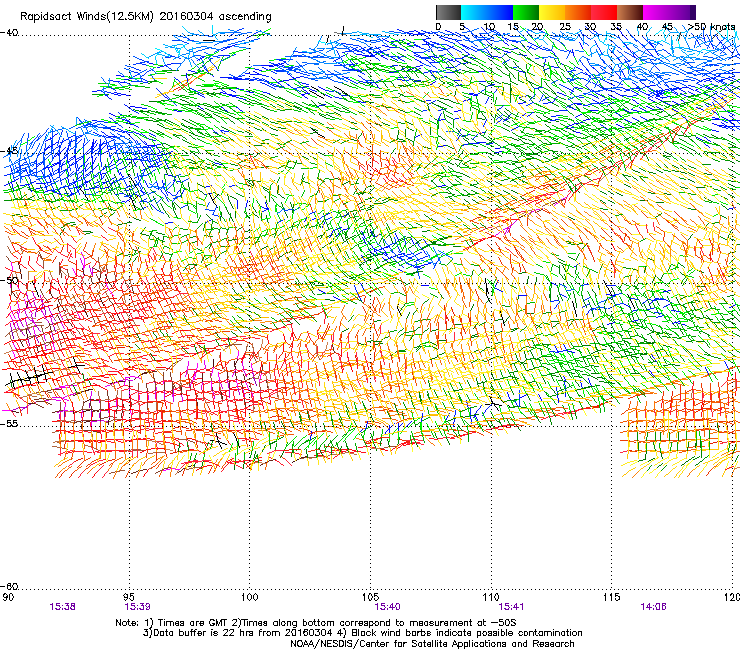
Task: Click the gray 0-5 knots color swatch
Action: coord(449,12)
